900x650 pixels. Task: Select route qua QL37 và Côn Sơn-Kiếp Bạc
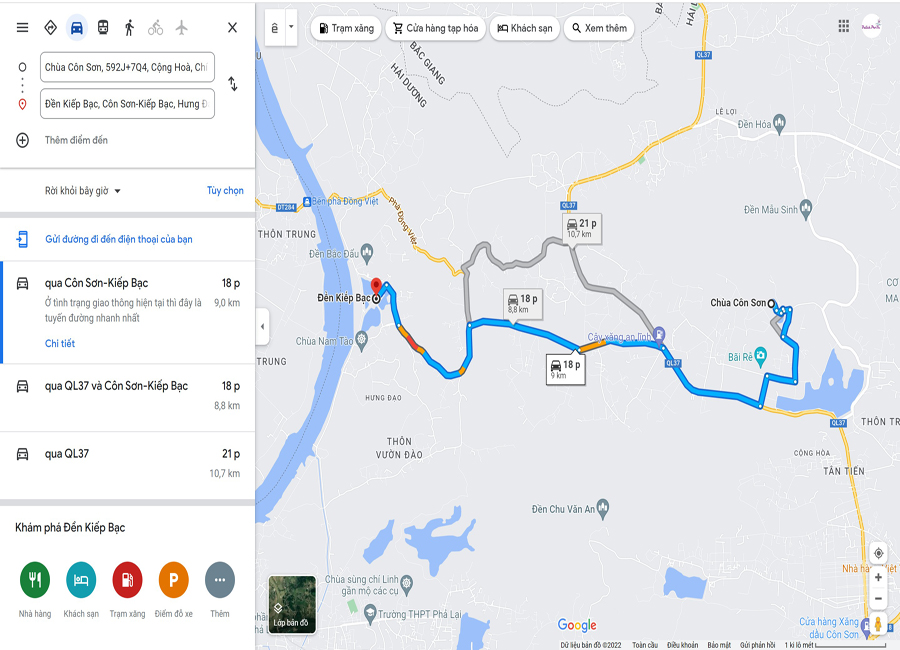click(x=127, y=397)
